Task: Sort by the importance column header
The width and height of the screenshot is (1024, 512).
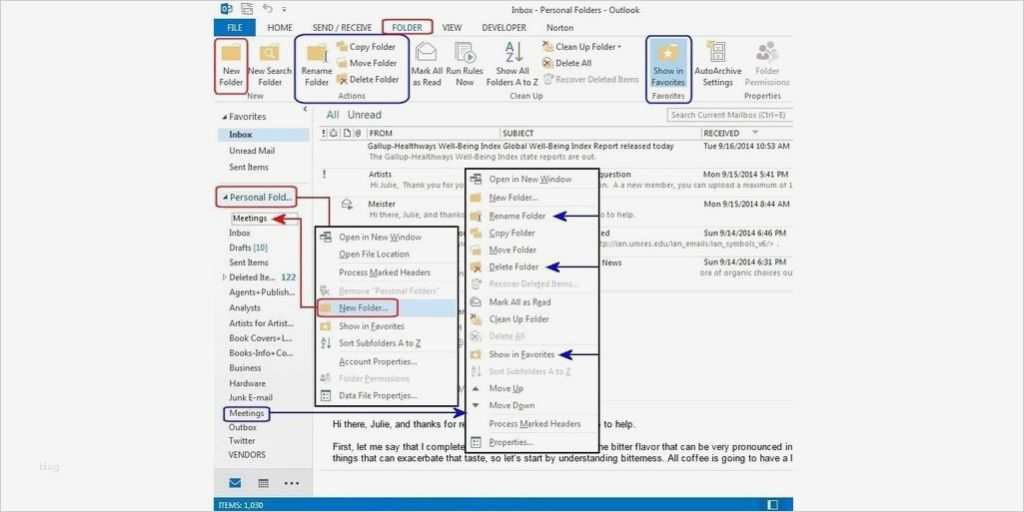Action: click(323, 133)
